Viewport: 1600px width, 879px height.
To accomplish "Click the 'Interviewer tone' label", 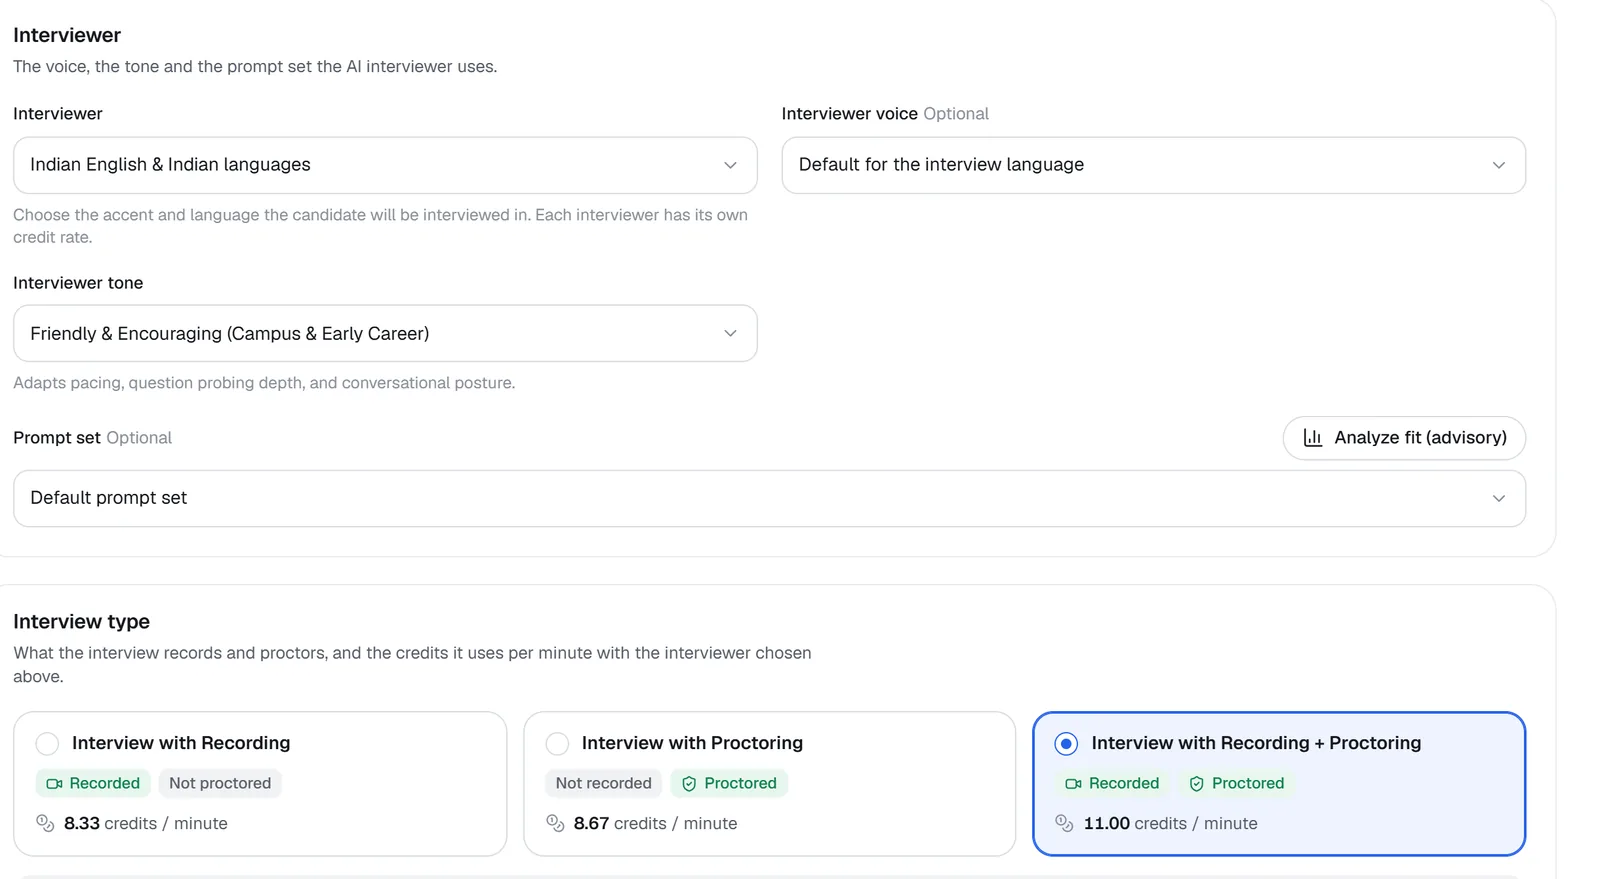I will [78, 283].
